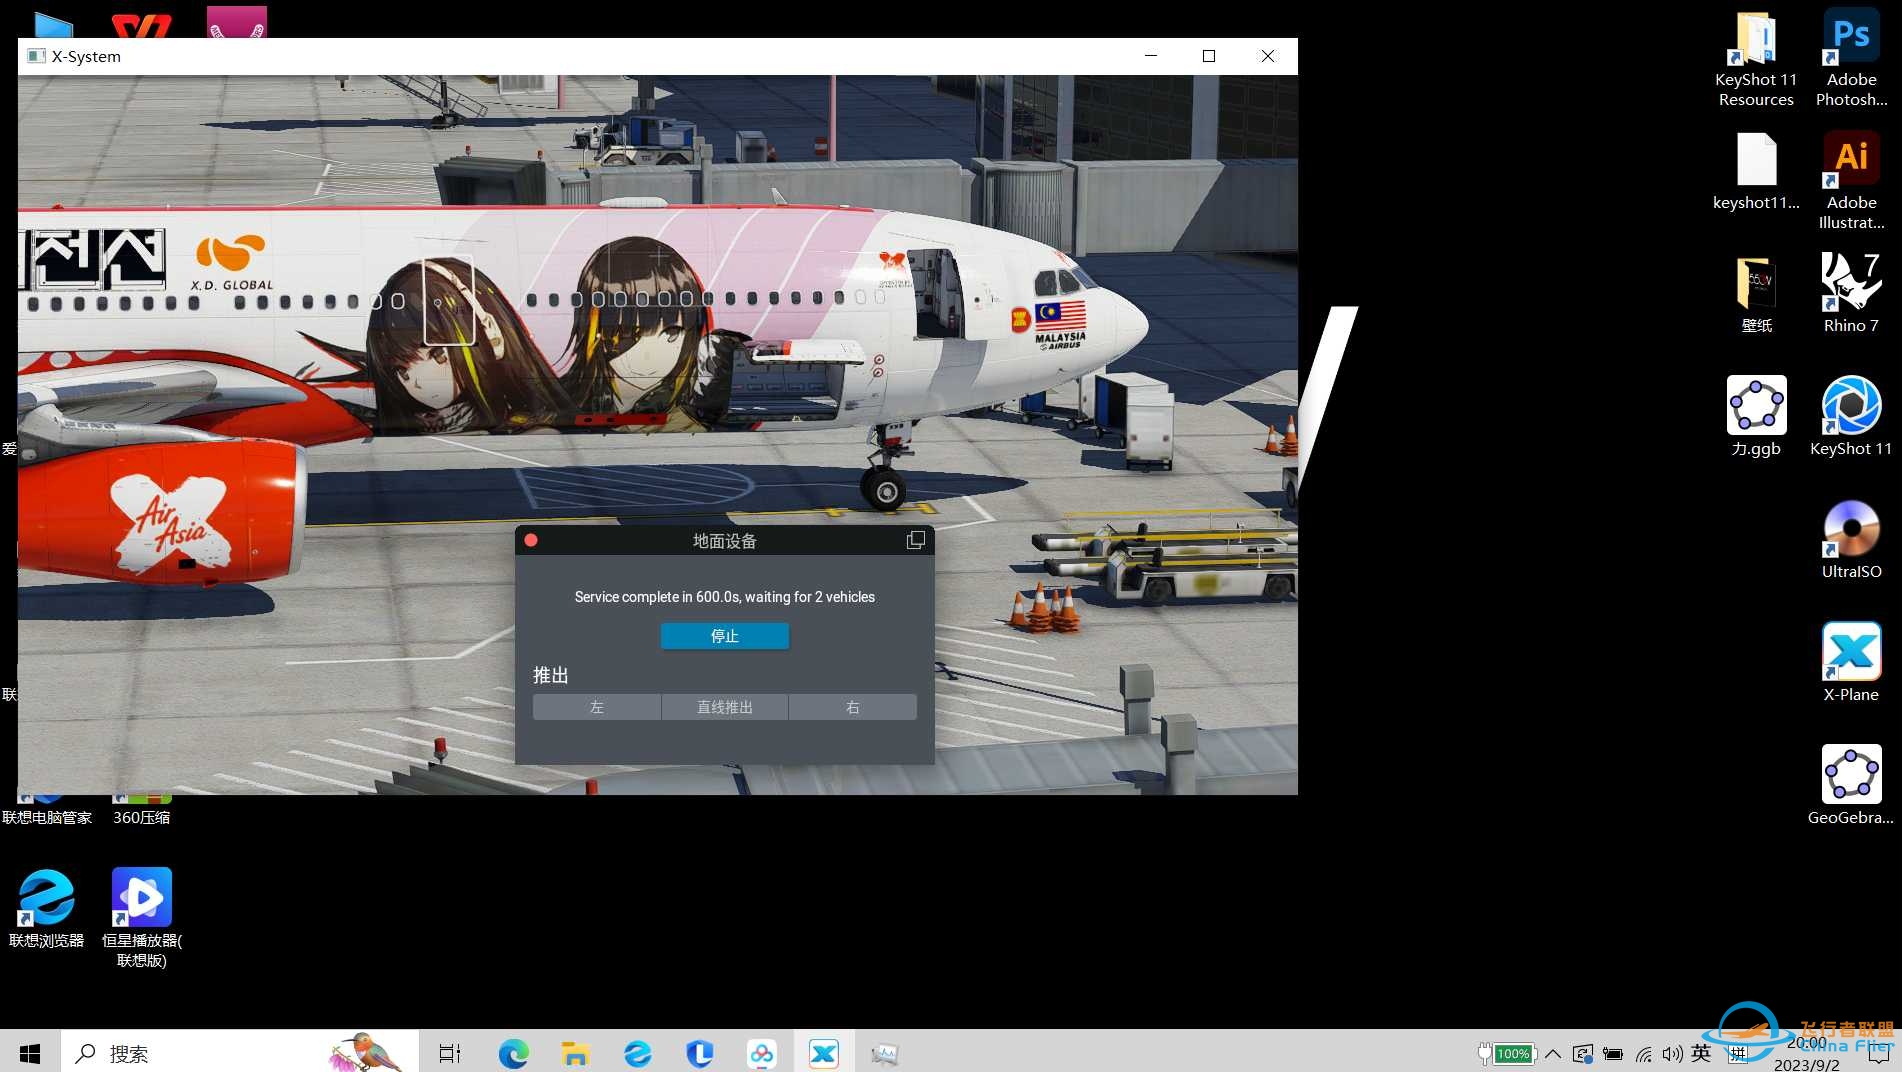This screenshot has height=1072, width=1902.
Task: Switch to X-Plane in taskbar
Action: point(824,1053)
